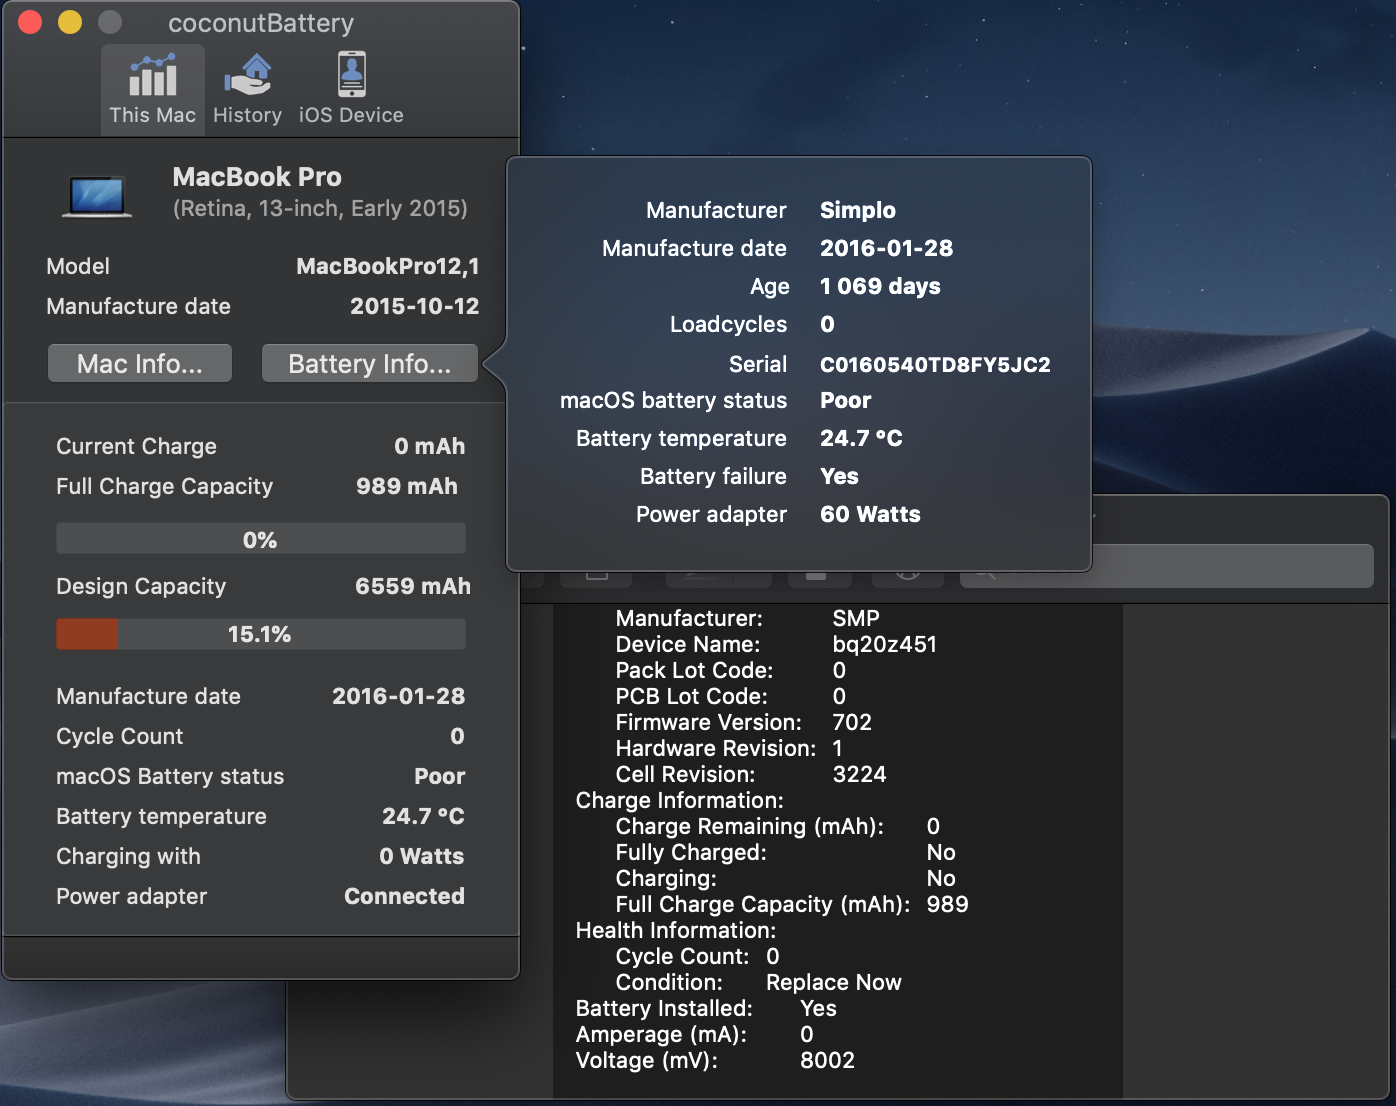Click the Current Charge bar showing 0%
Viewport: 1396px width, 1106px height.
260,538
